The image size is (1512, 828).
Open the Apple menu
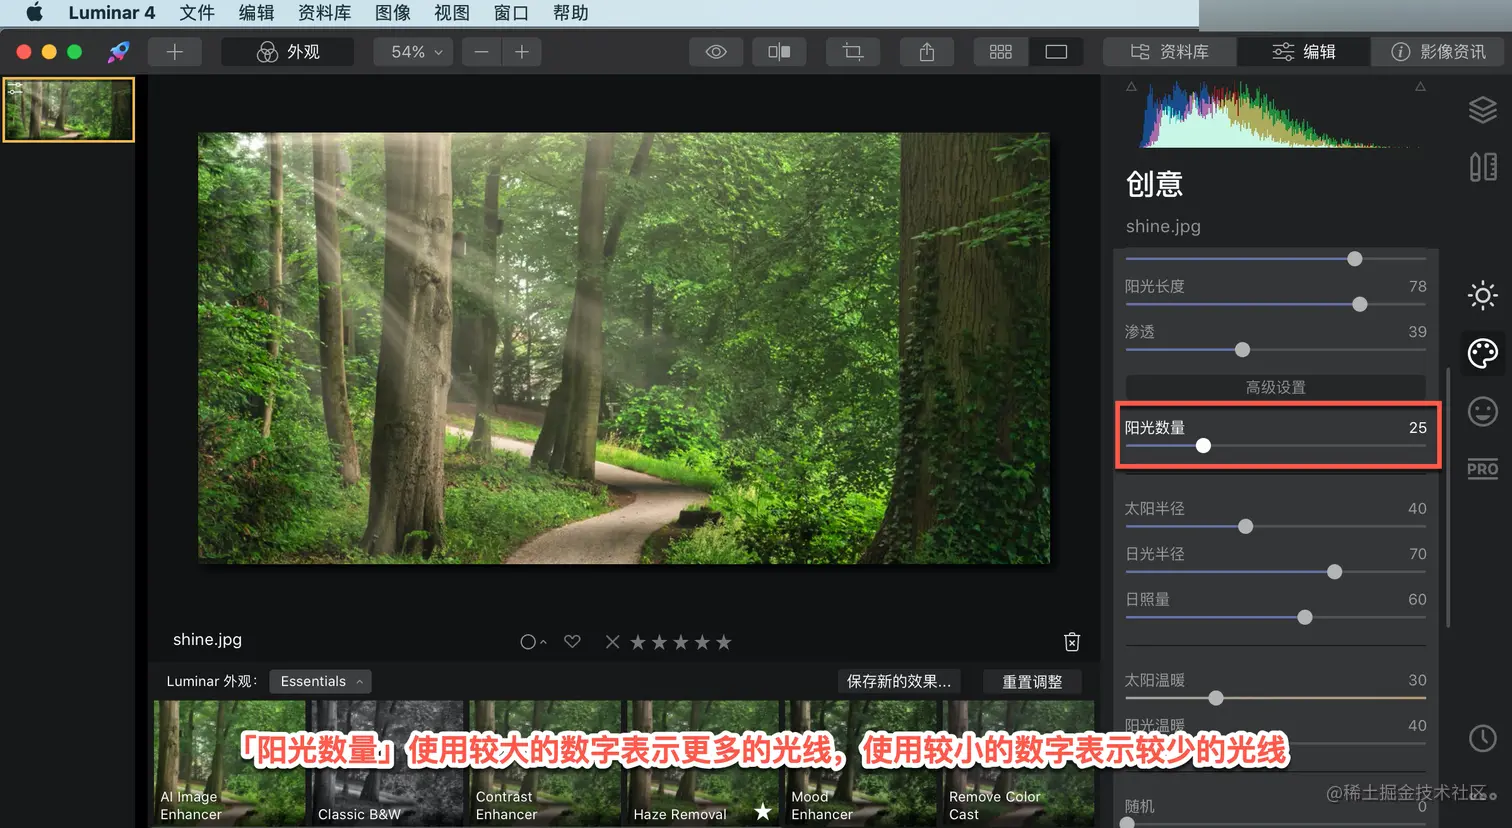tap(34, 13)
